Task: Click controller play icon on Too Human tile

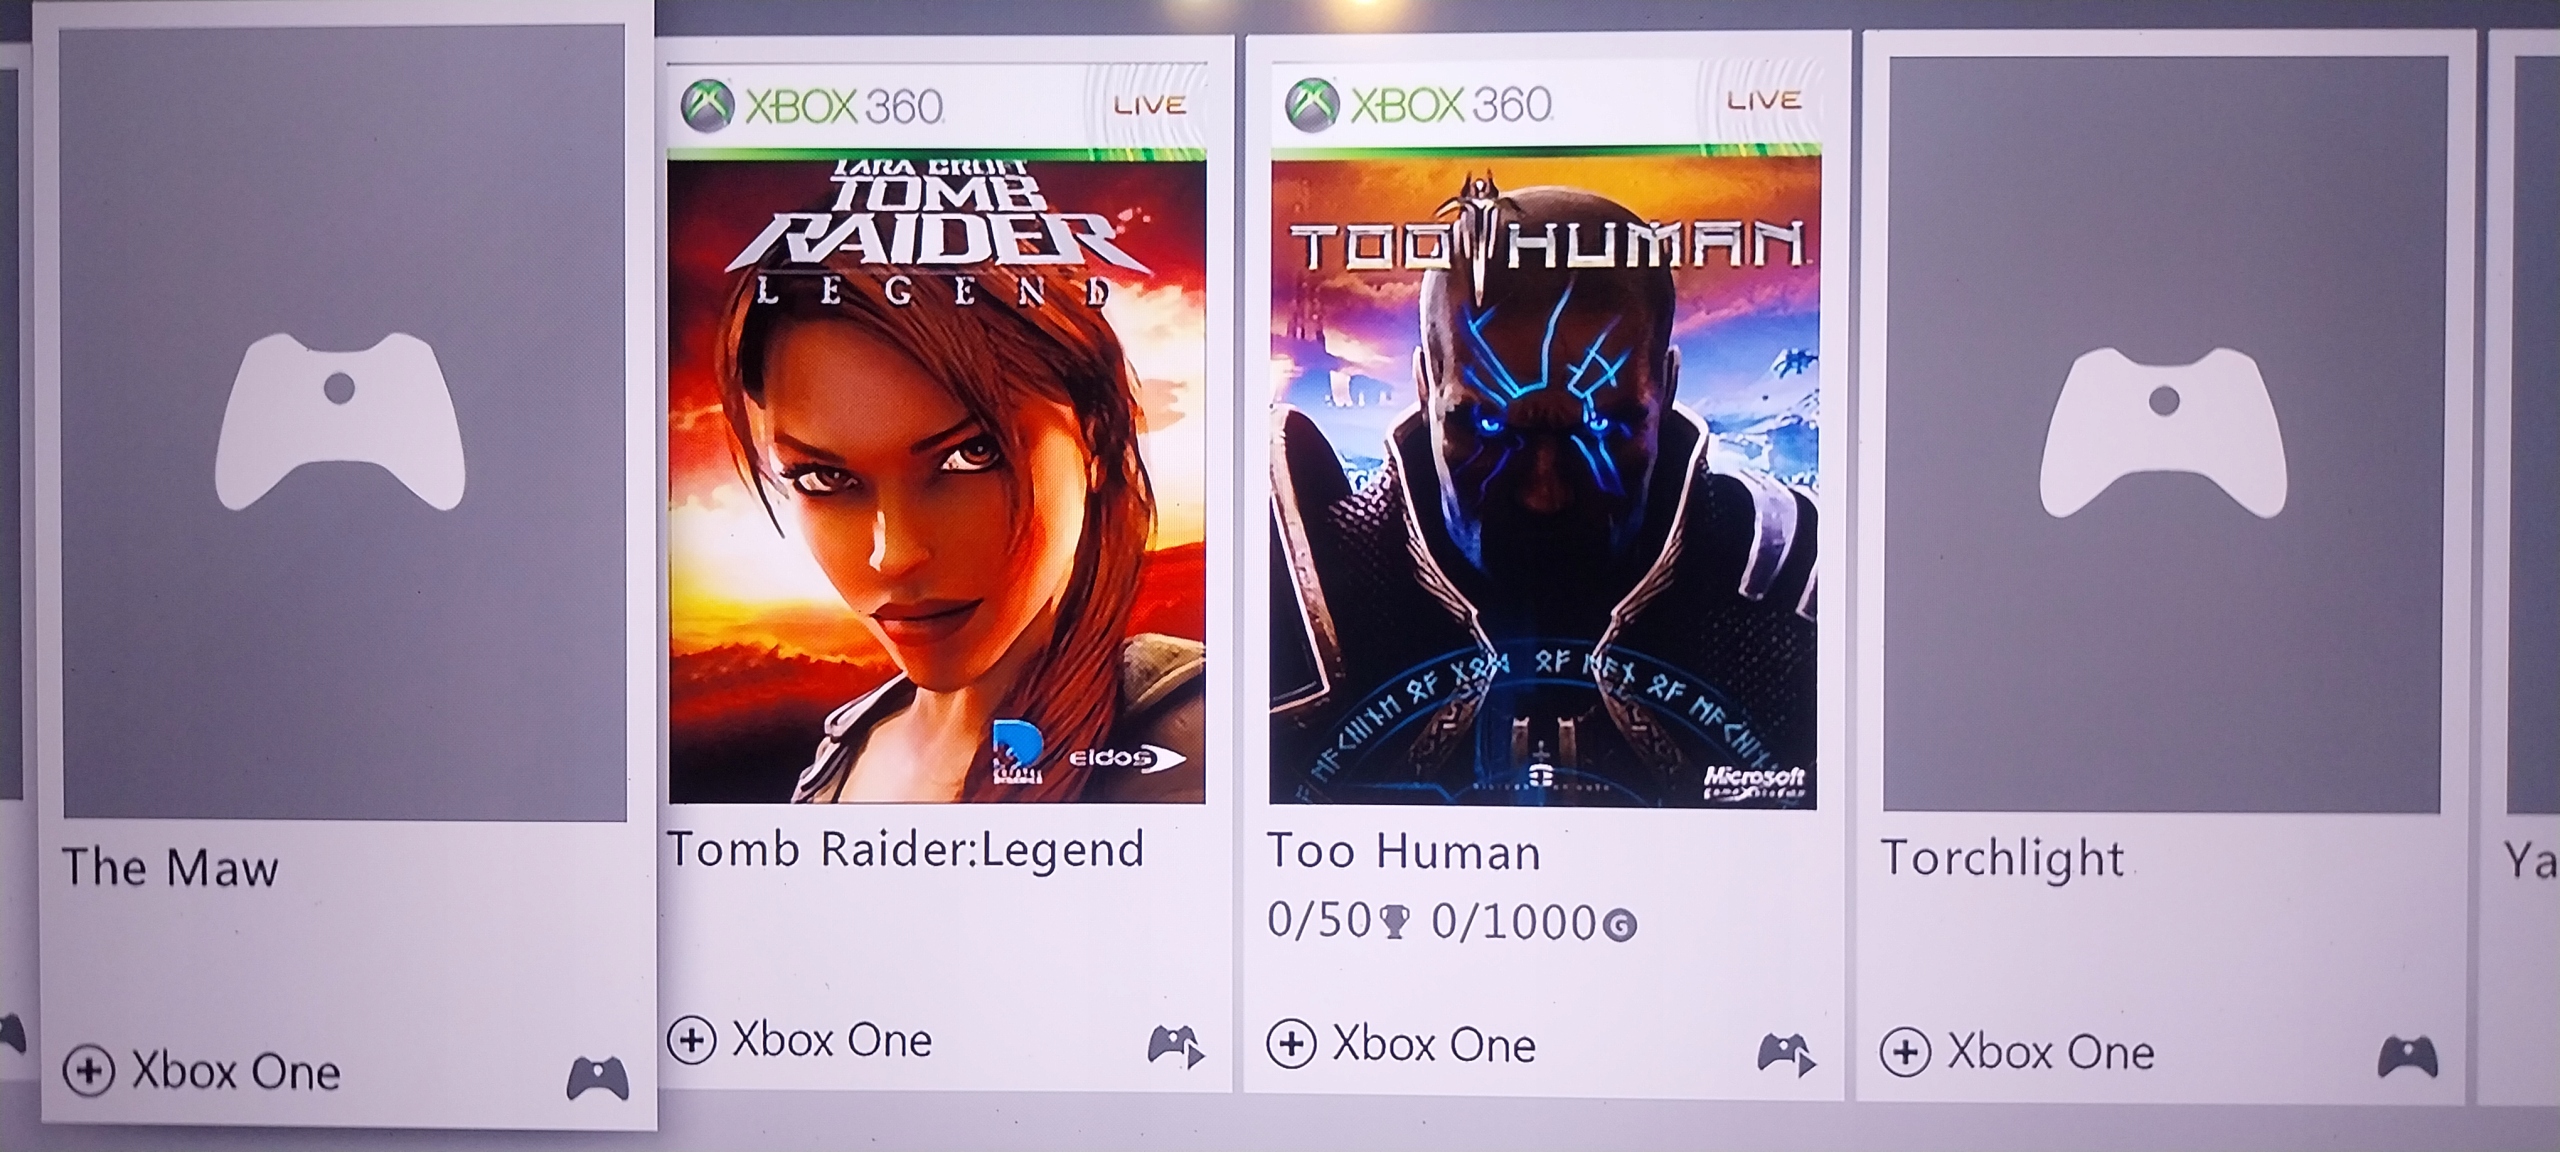Action: [1785, 1054]
